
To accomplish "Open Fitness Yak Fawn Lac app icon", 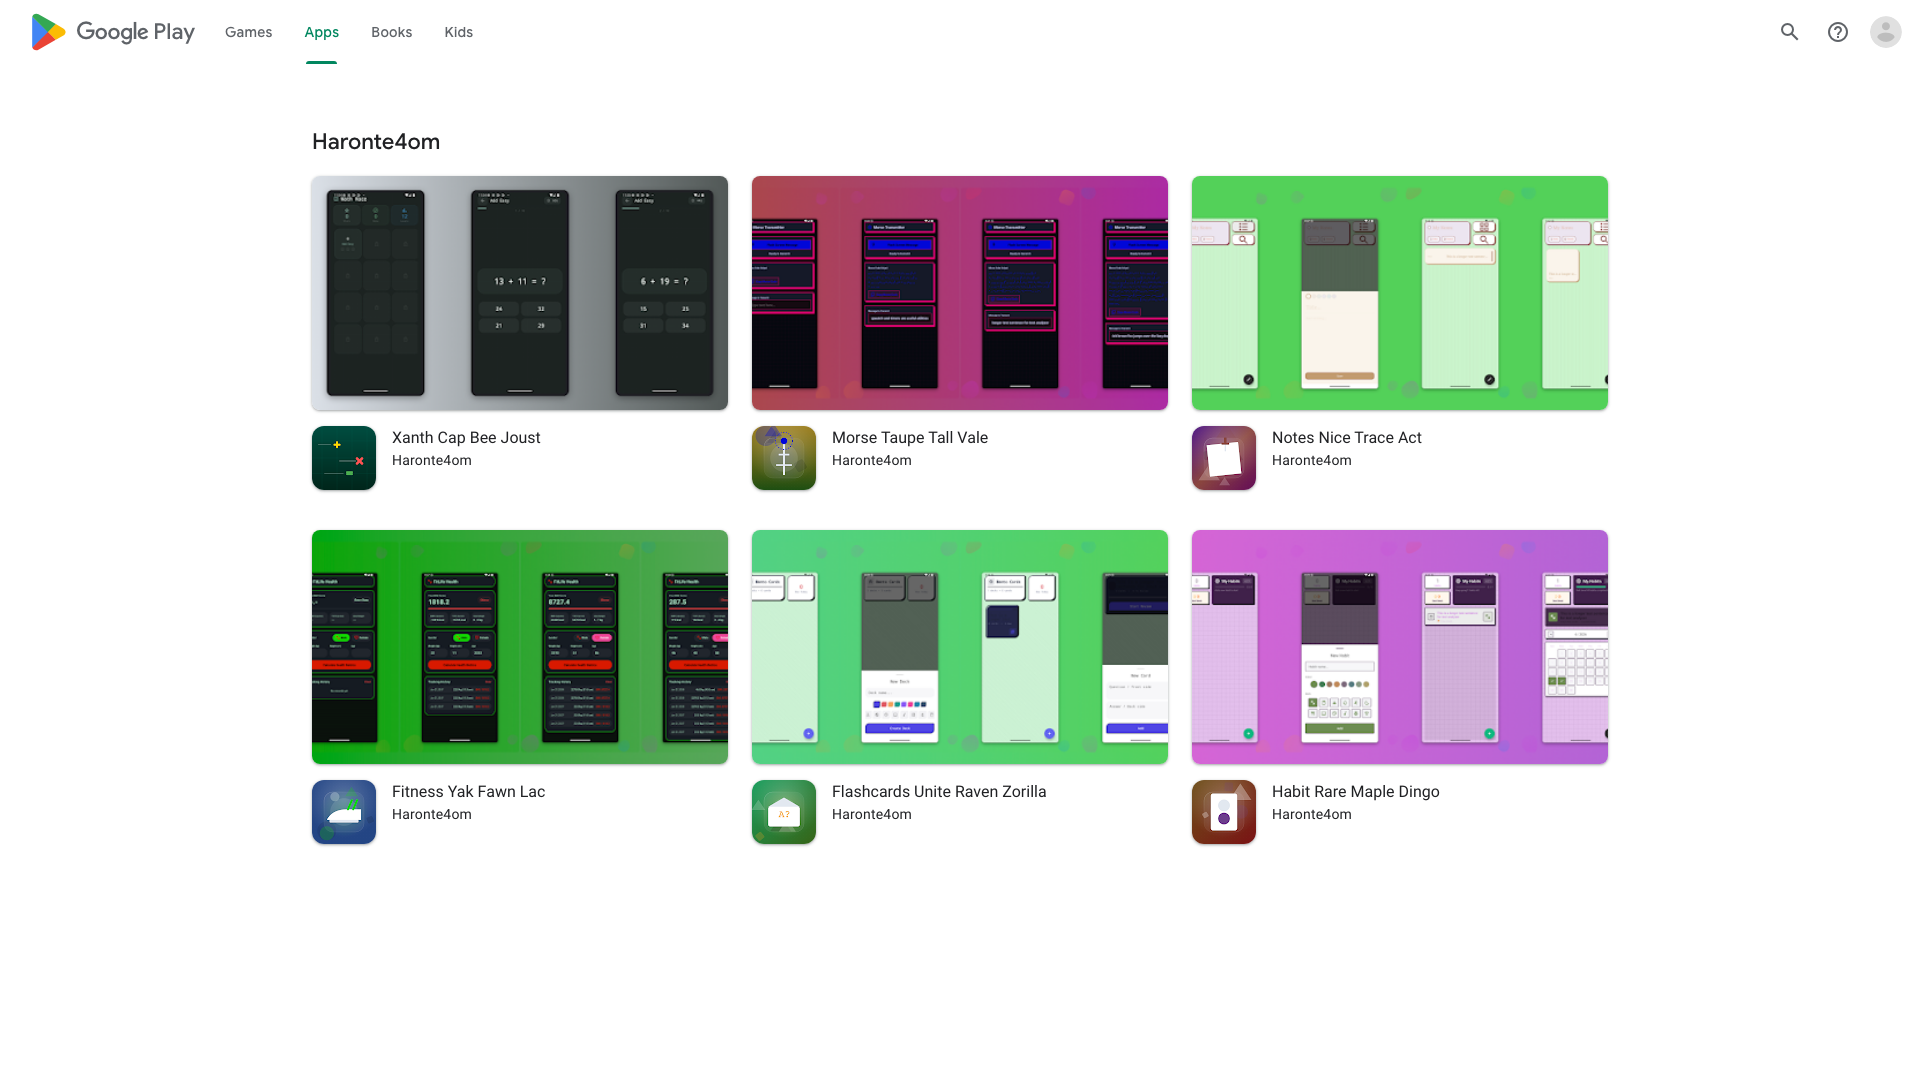I will (344, 812).
